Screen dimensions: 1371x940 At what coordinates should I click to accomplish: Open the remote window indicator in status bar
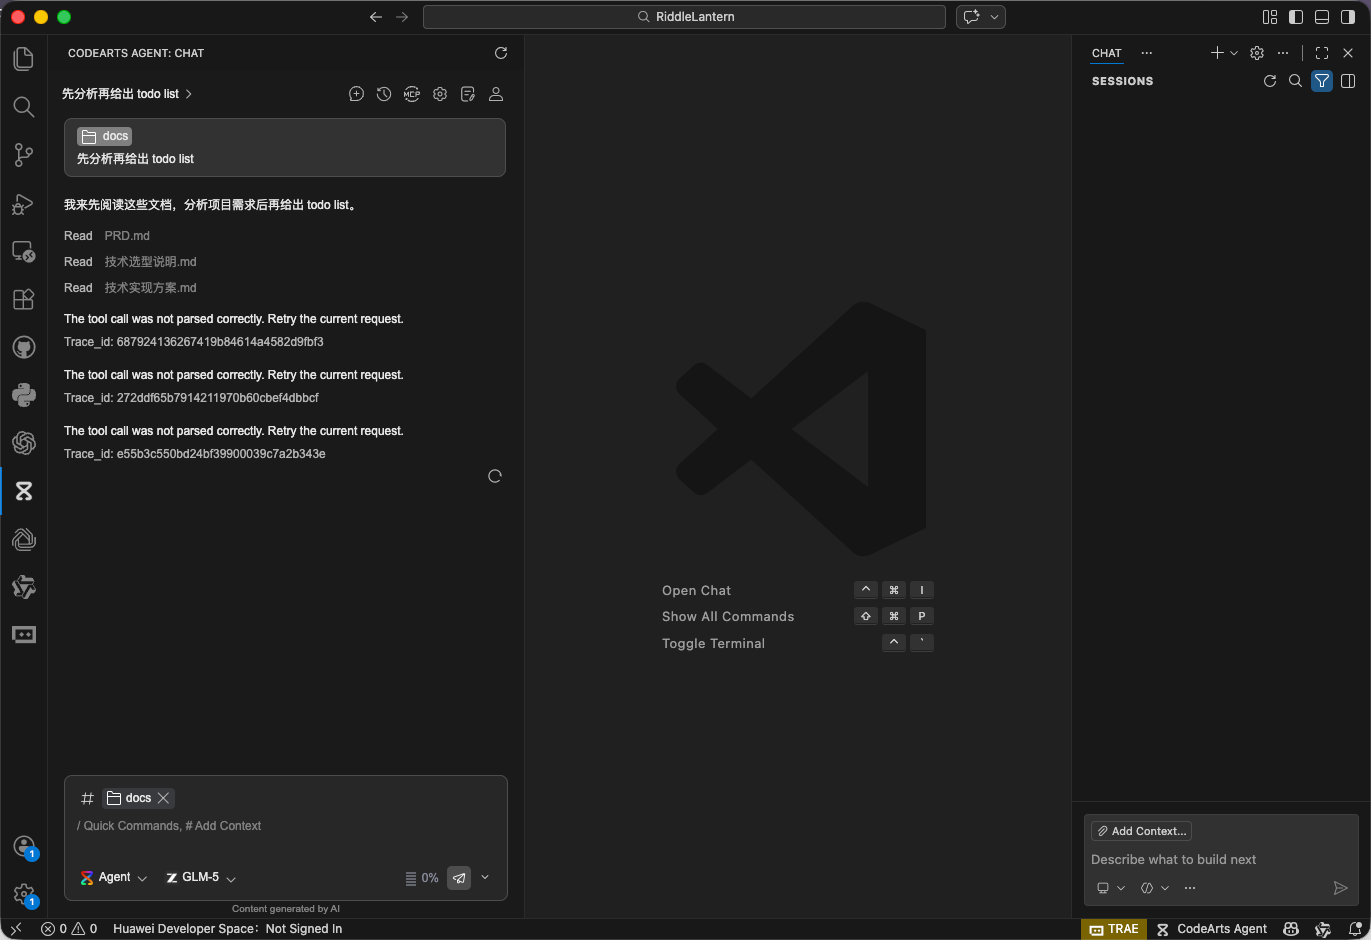click(x=16, y=929)
